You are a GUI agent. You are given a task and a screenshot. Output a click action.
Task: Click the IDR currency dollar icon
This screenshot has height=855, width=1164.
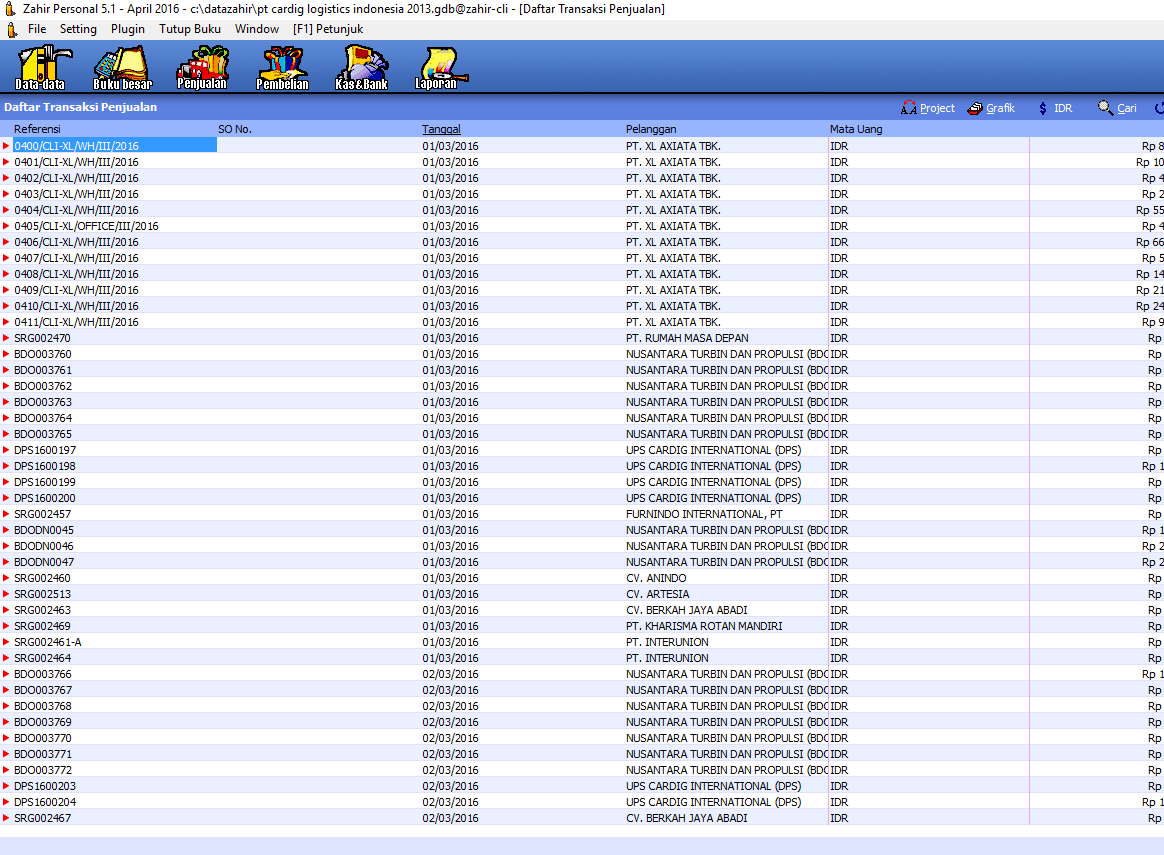point(1043,108)
